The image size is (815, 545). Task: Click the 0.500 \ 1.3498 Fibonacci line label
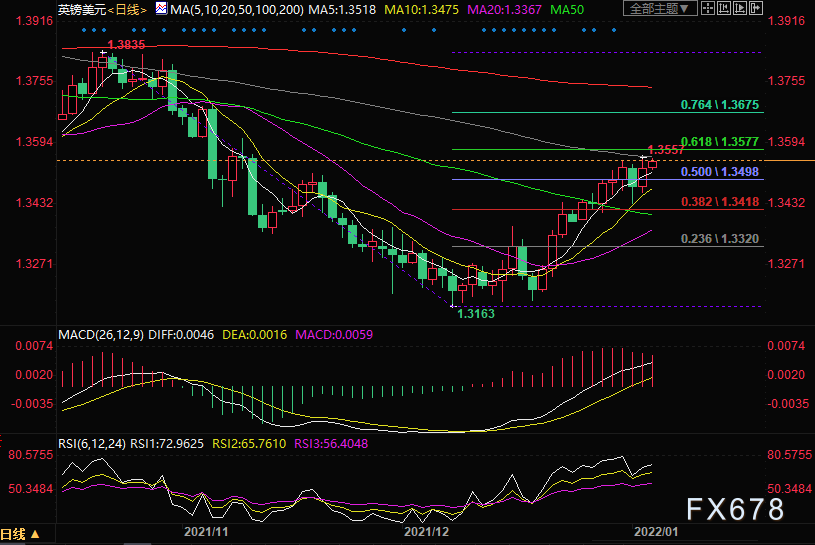pos(720,171)
